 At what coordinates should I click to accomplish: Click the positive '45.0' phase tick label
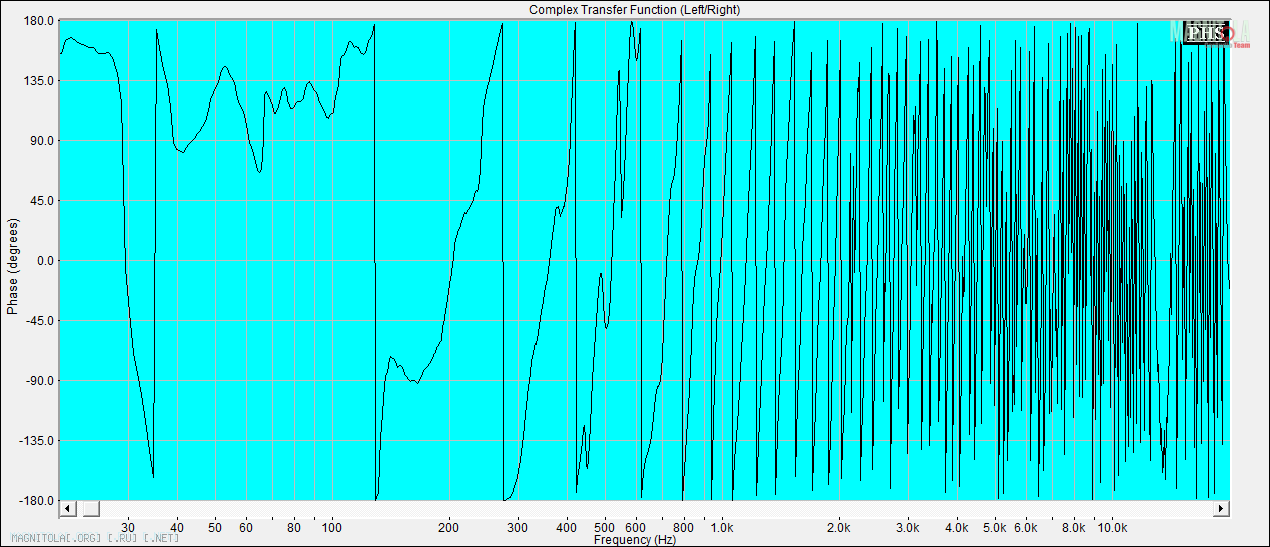(x=42, y=201)
